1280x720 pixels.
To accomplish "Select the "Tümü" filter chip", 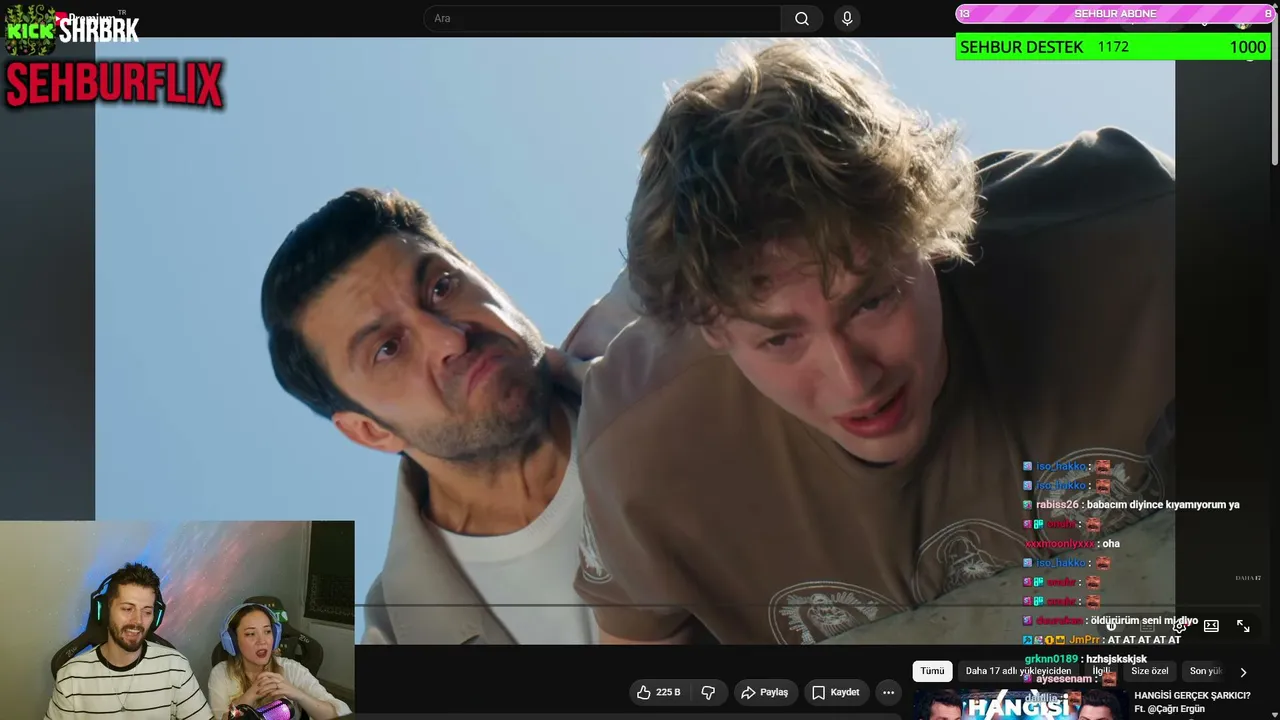I will 932,671.
